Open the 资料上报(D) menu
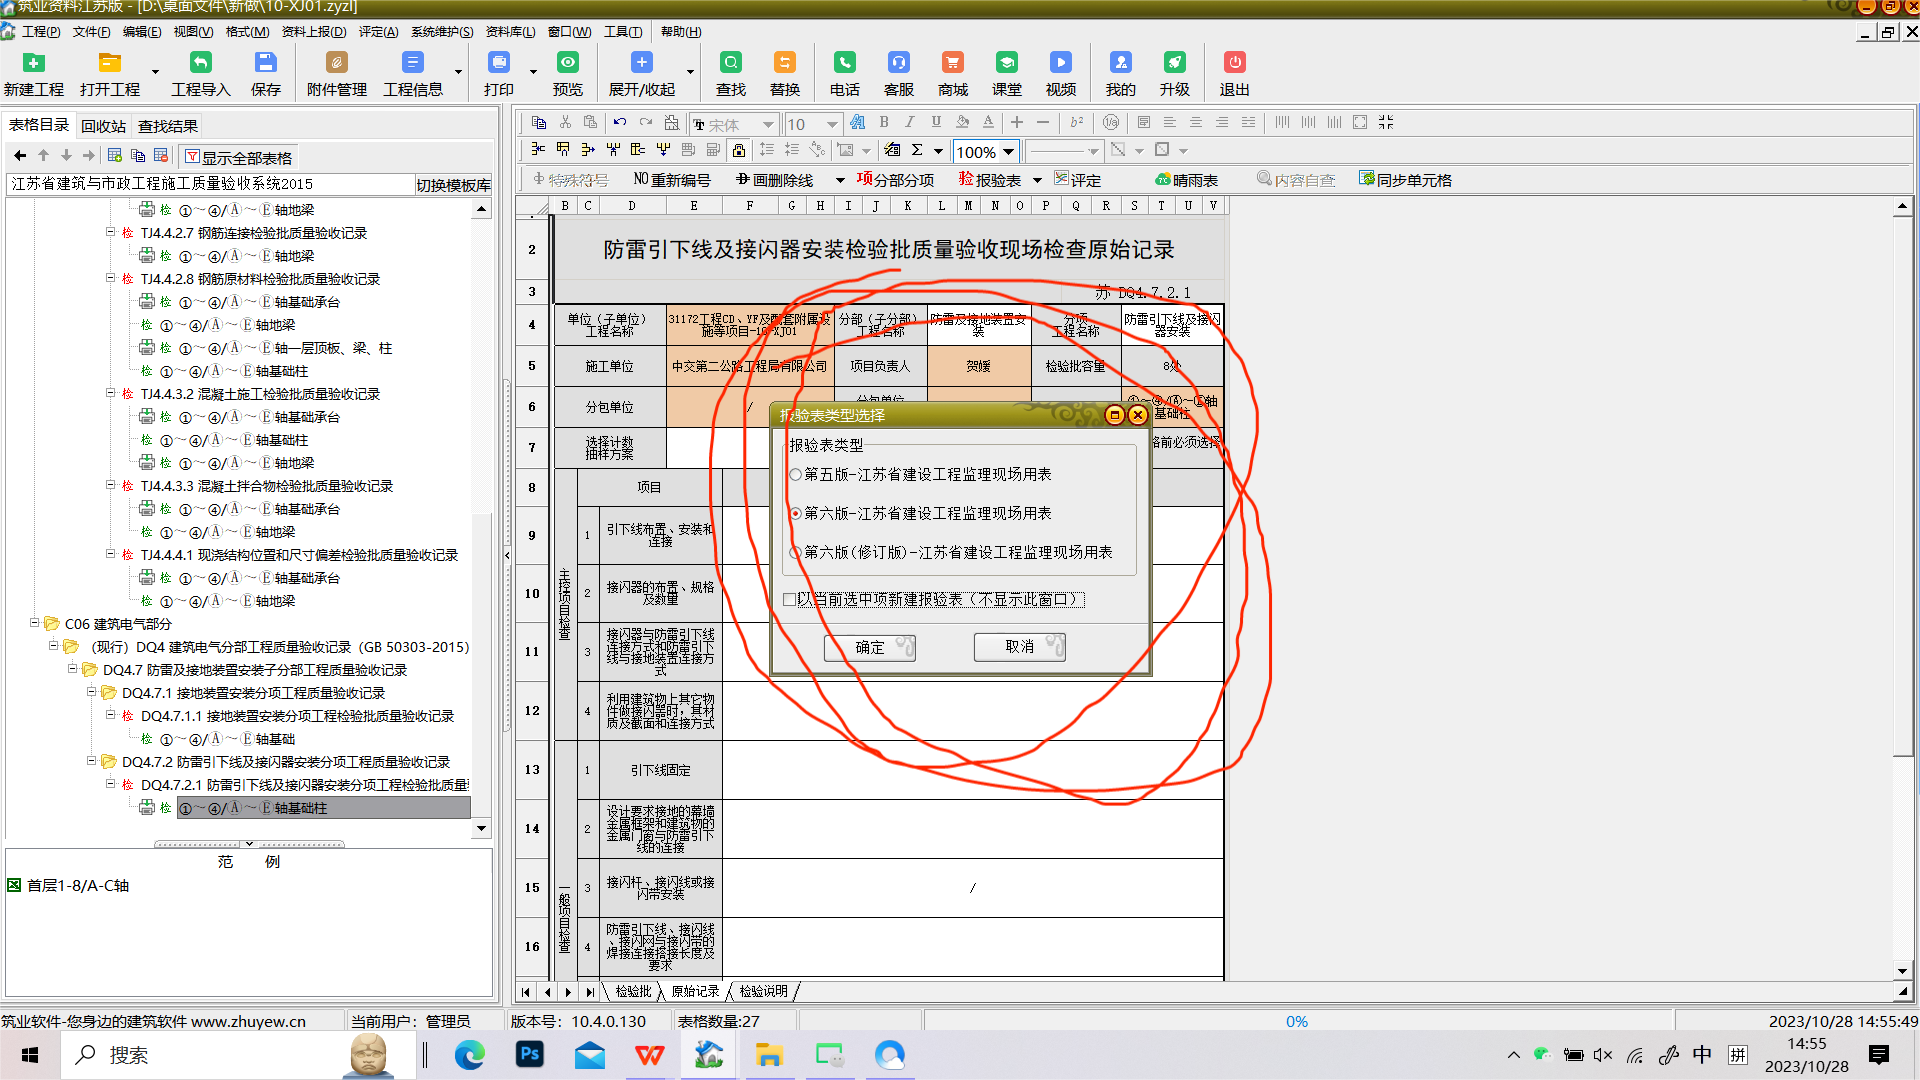The image size is (1920, 1080). (314, 31)
